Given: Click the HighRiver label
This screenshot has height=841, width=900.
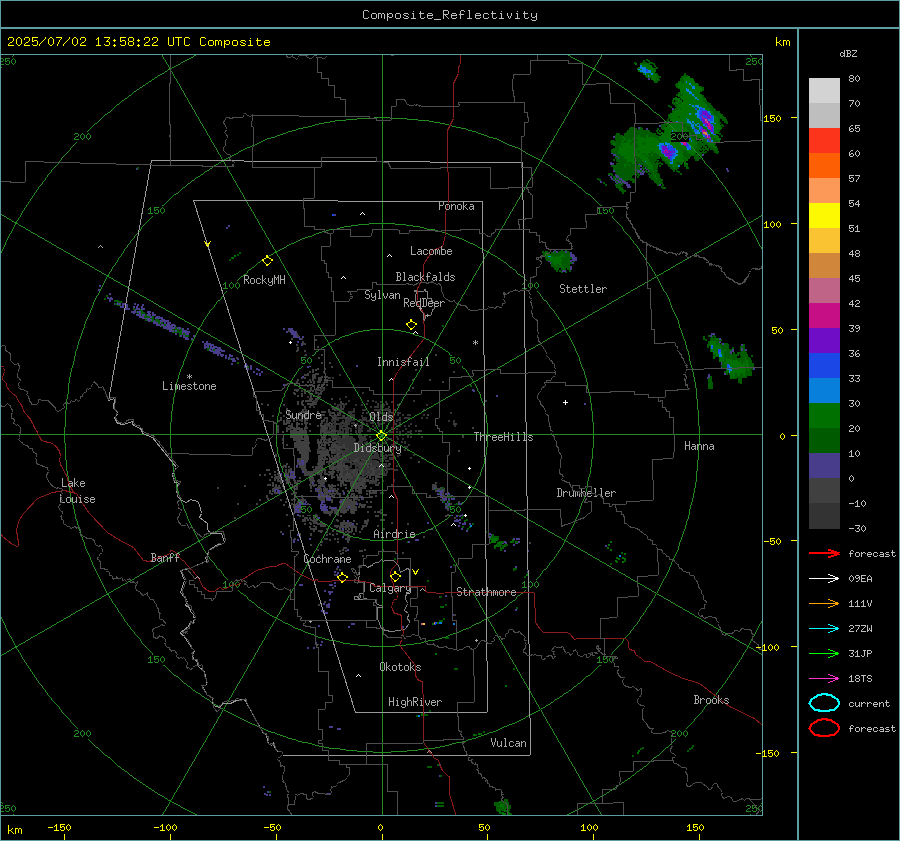Looking at the screenshot, I should click(415, 702).
